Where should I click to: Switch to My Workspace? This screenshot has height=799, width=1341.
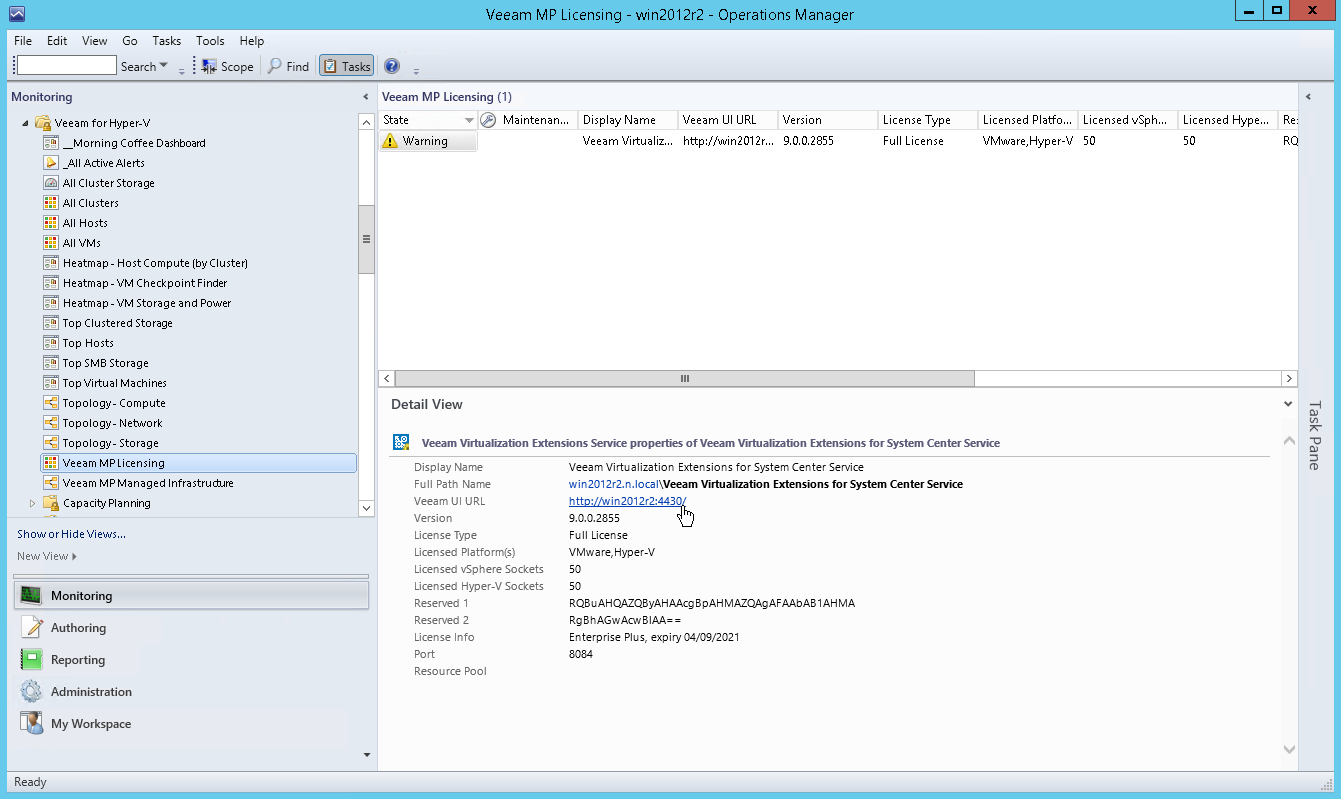(191, 724)
